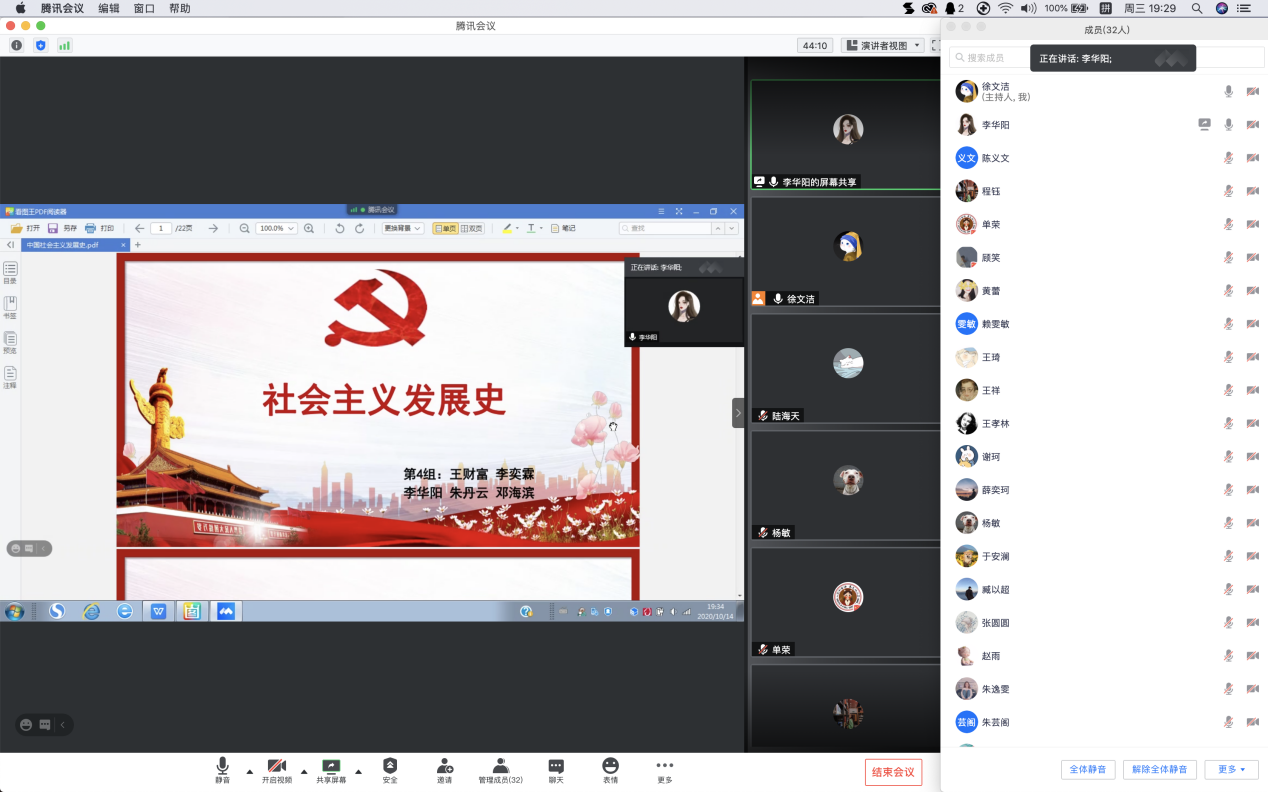This screenshot has height=792, width=1268.
Task: Toggle the 静音 microphone mute button
Action: tap(222, 766)
